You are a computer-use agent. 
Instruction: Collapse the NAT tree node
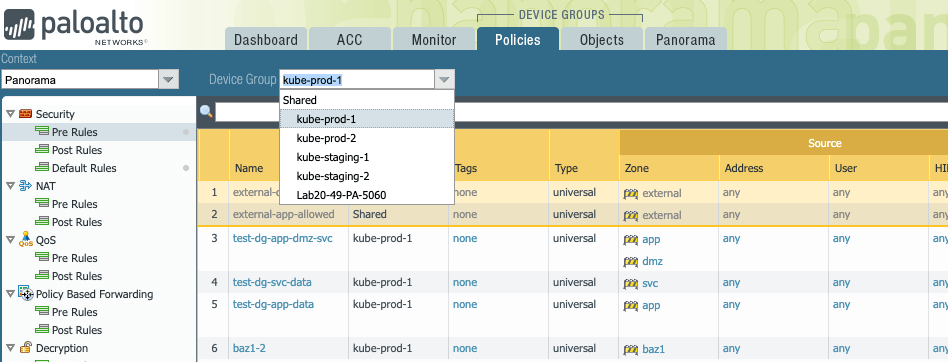pyautogui.click(x=10, y=186)
